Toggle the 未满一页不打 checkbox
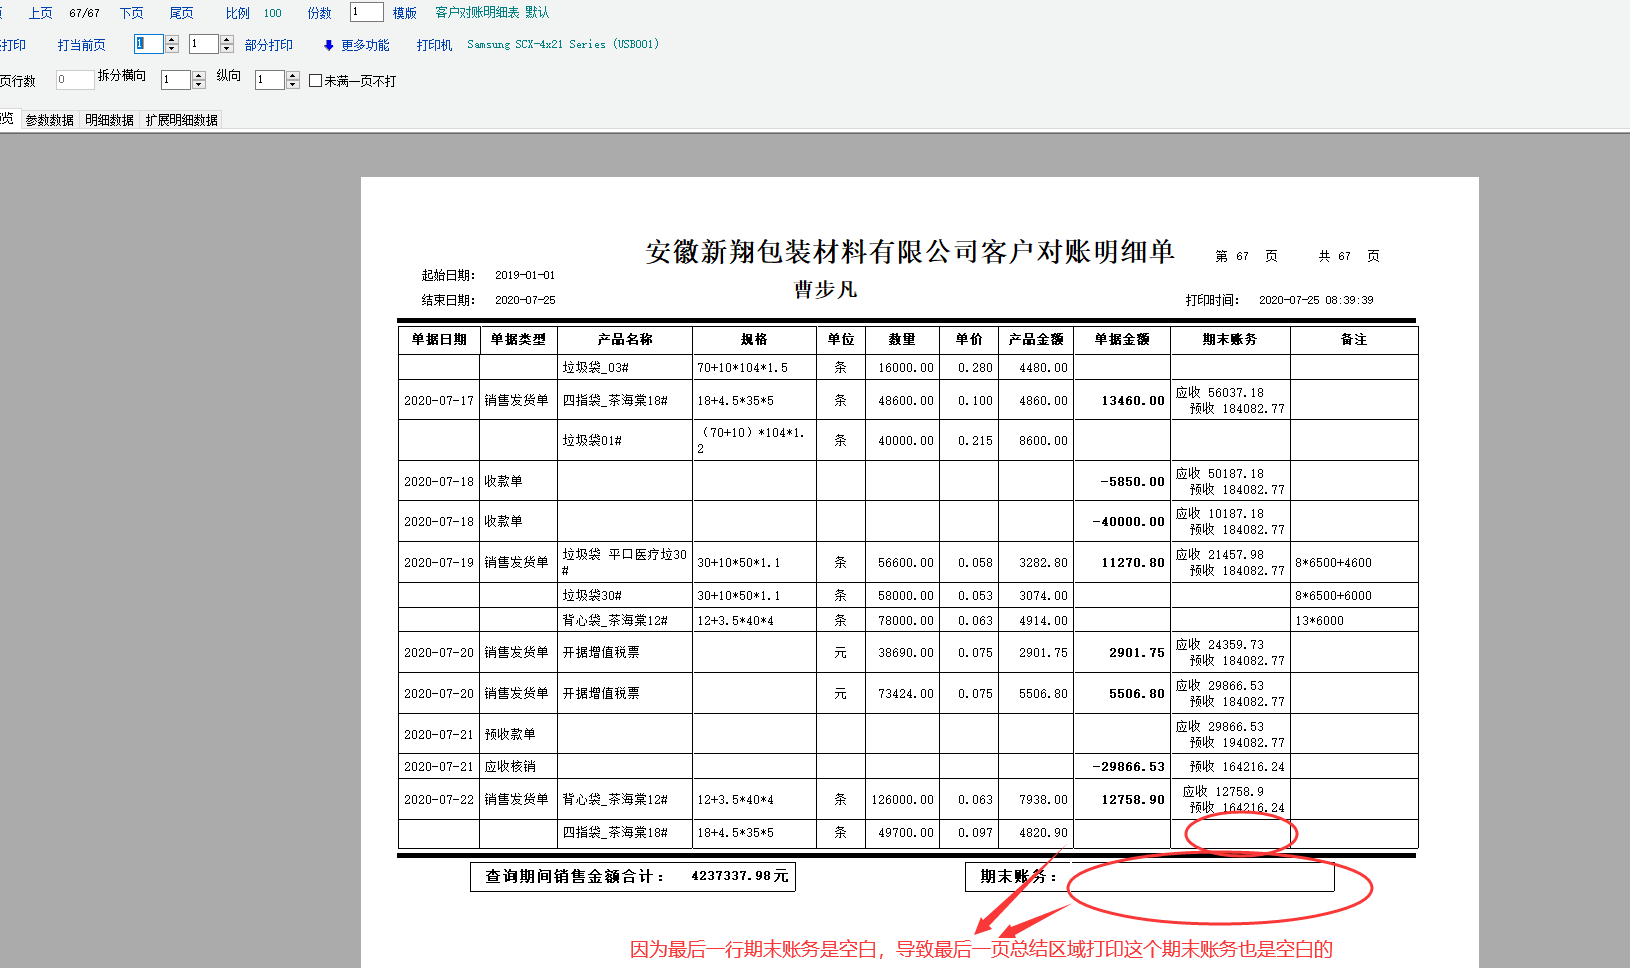The image size is (1630, 968). click(316, 81)
